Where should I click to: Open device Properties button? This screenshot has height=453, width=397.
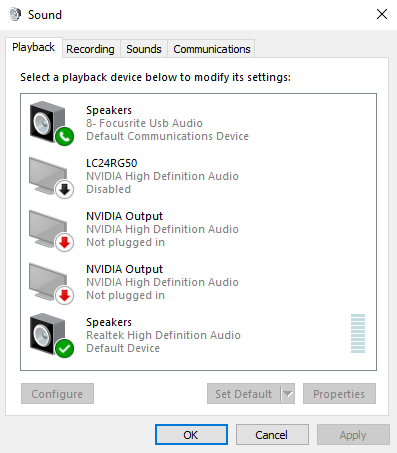(x=339, y=394)
